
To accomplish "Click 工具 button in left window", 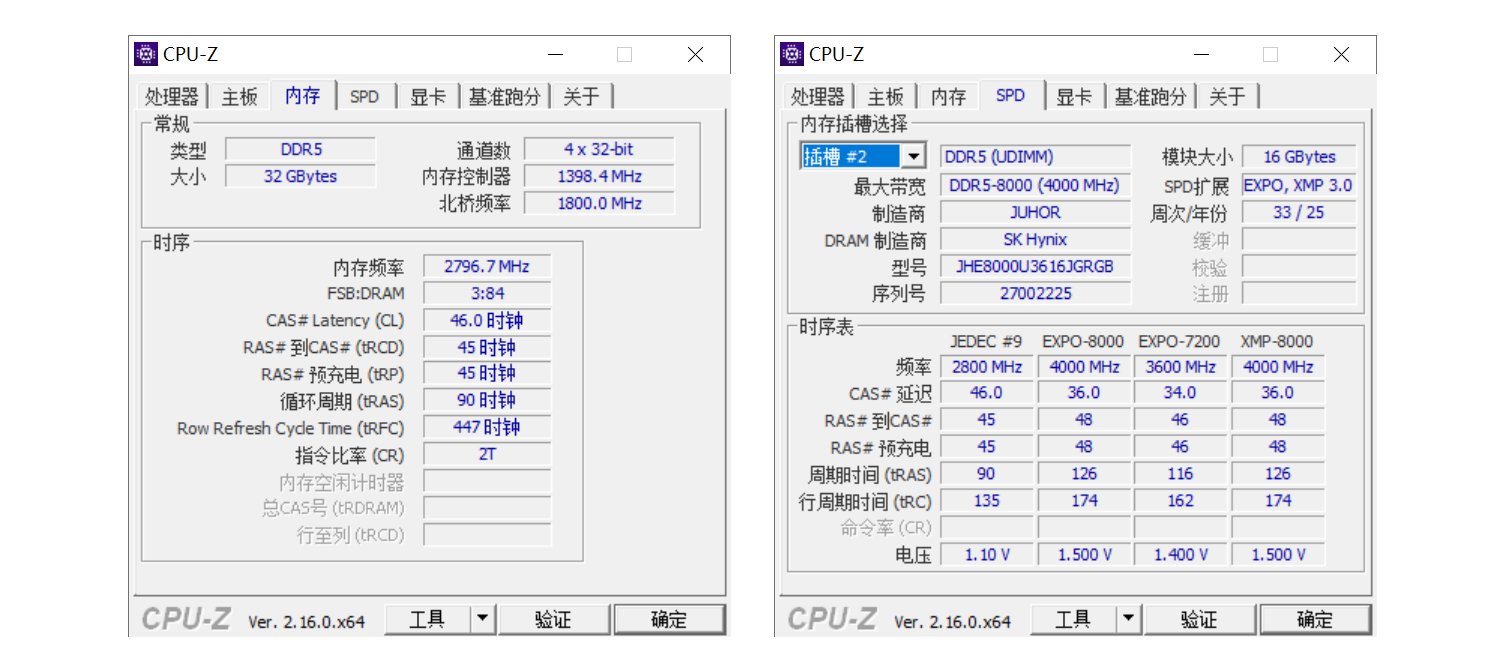I will pos(427,620).
